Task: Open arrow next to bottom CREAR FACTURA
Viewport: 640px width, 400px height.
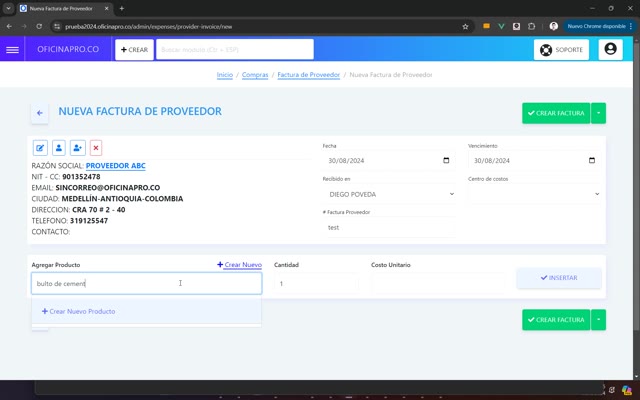Action: 598,320
